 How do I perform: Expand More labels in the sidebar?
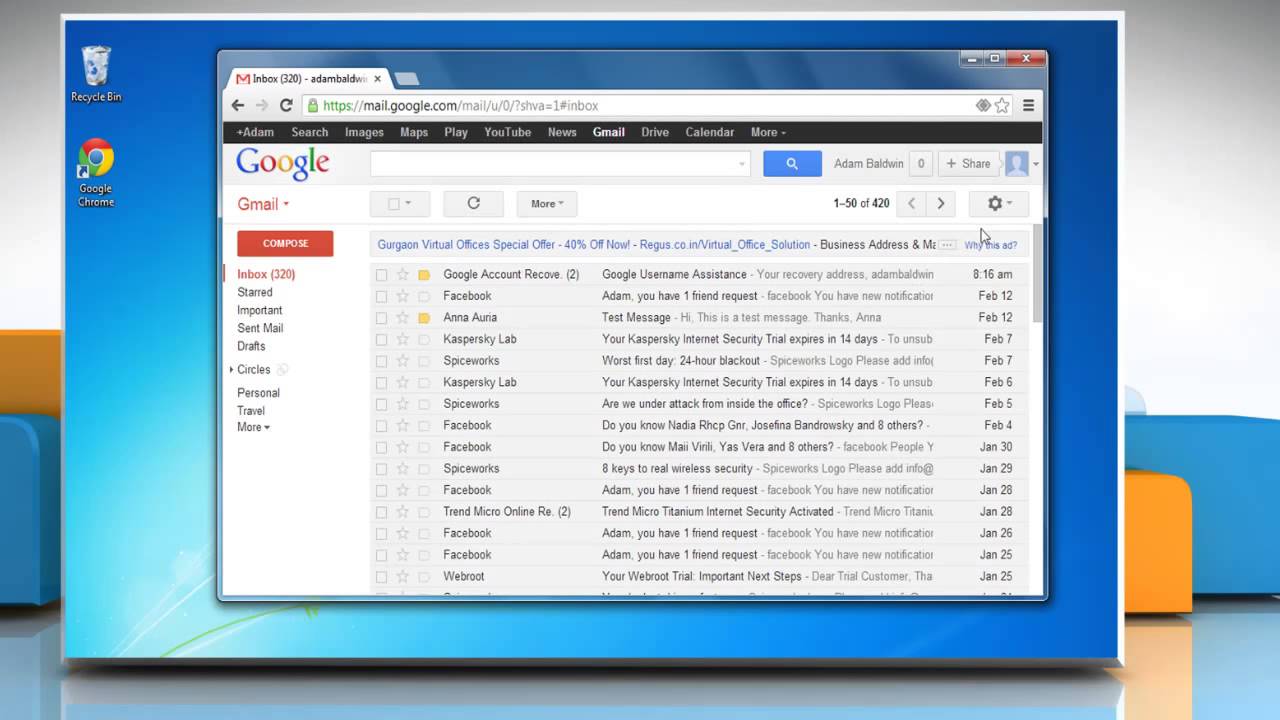point(253,427)
